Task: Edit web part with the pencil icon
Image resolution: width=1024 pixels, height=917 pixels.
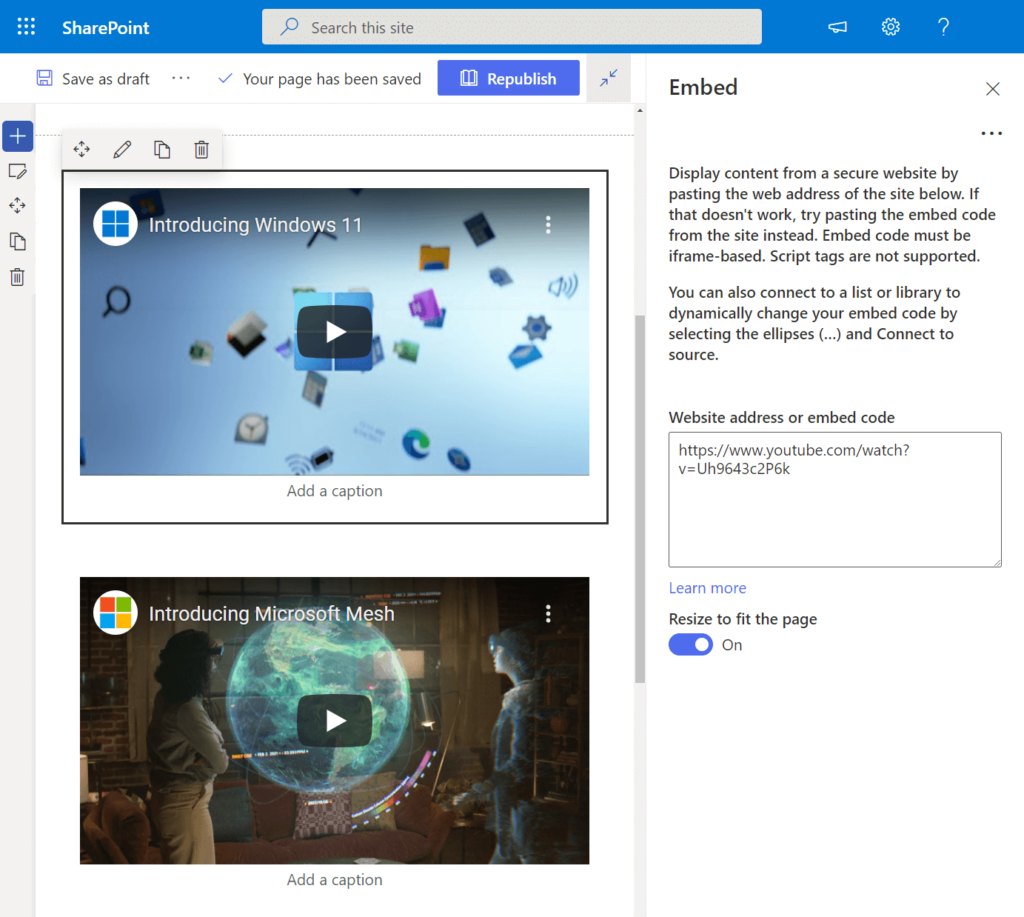Action: tap(122, 150)
